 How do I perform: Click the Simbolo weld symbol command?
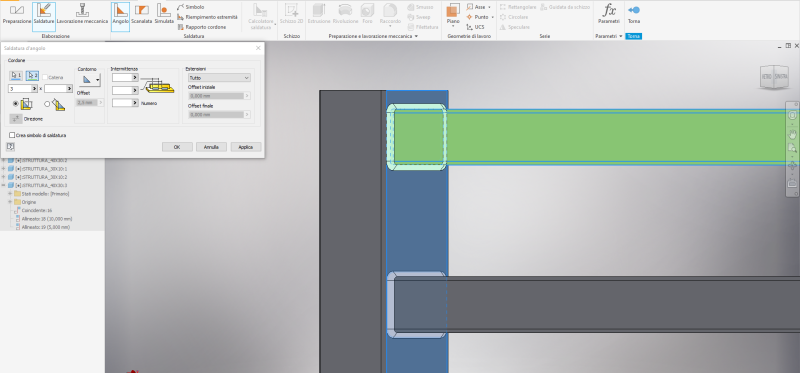(x=191, y=7)
